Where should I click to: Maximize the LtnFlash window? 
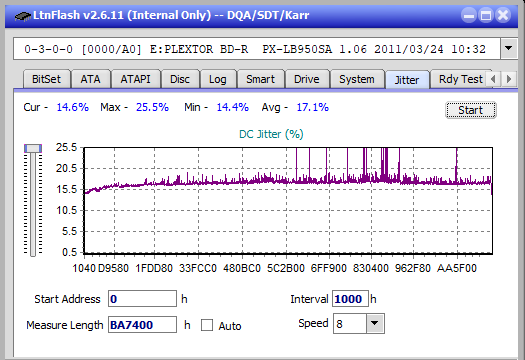(x=486, y=15)
